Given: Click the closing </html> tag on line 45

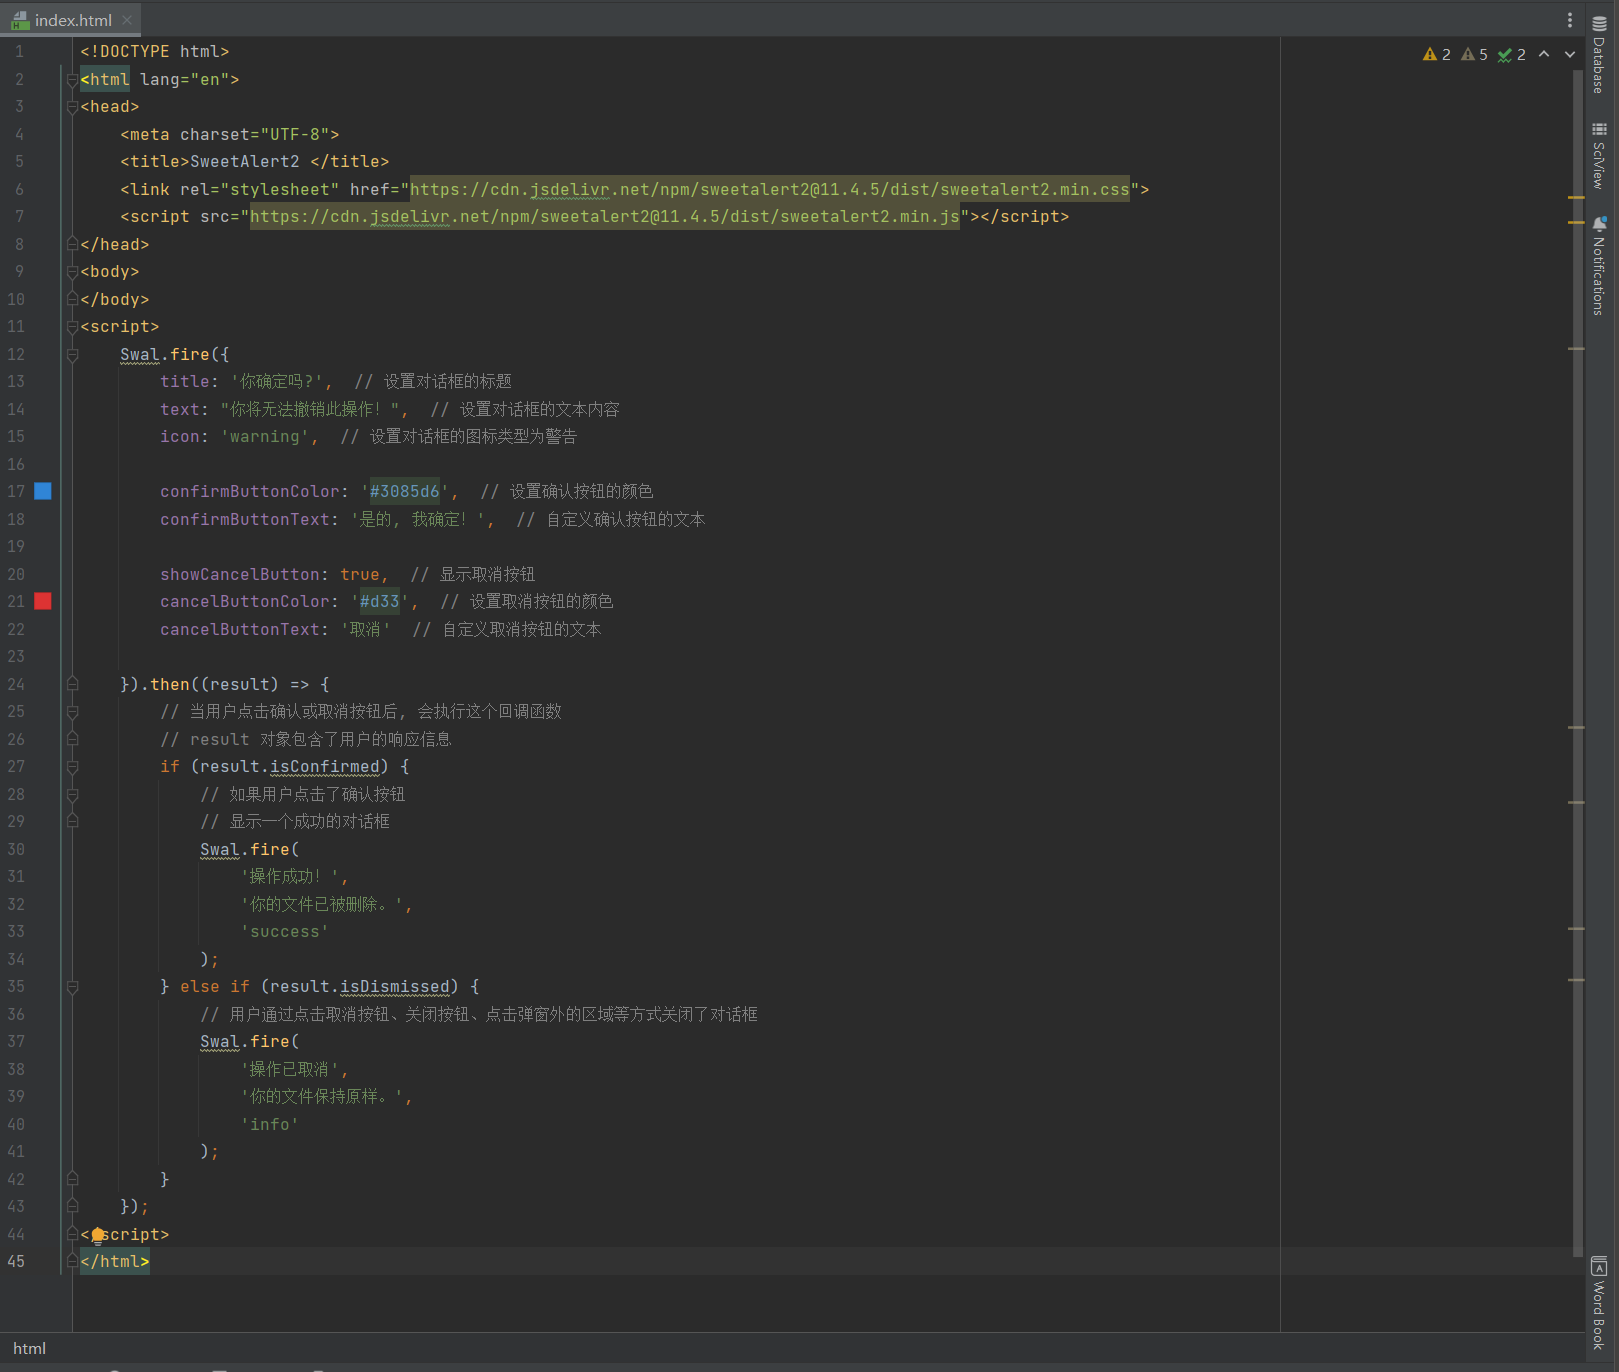Looking at the screenshot, I should 115,1261.
